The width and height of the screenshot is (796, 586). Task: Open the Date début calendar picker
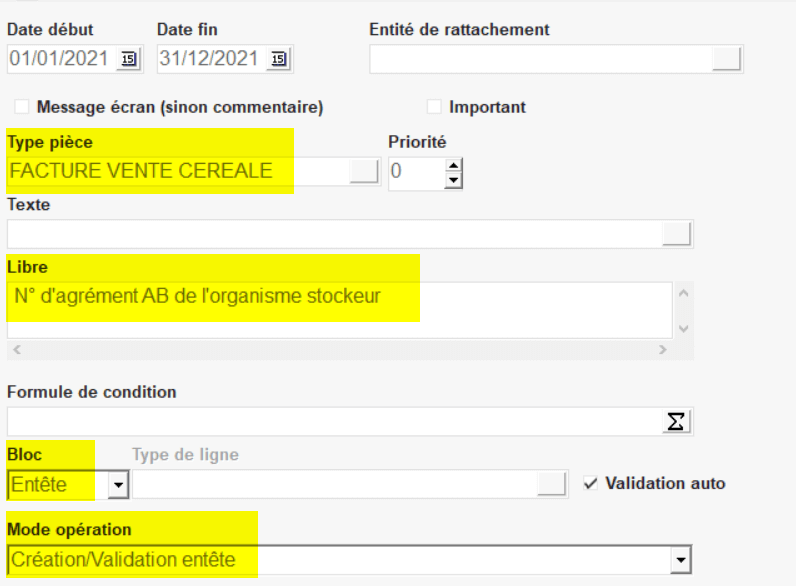129,59
